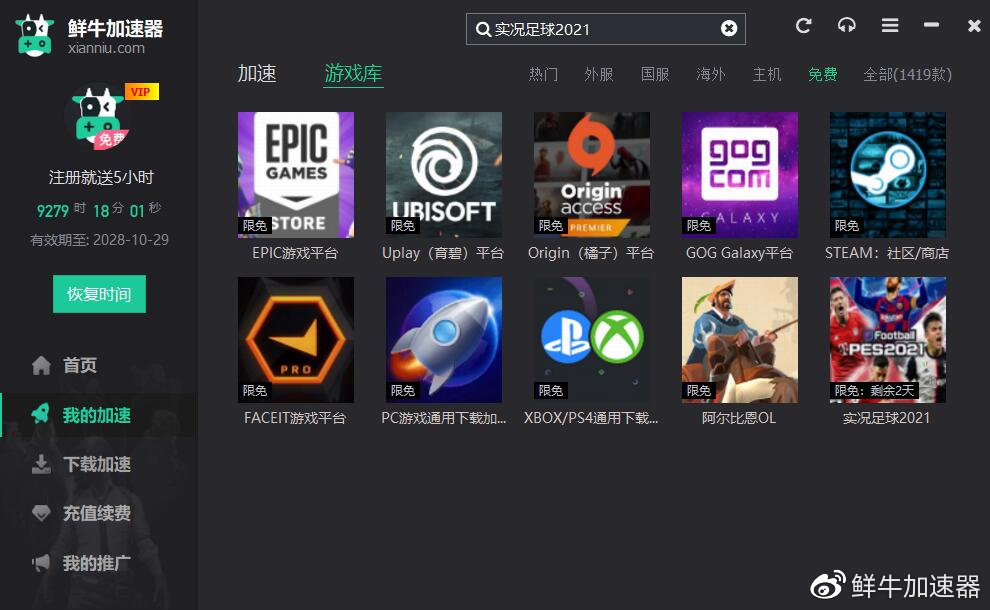The height and width of the screenshot is (610, 990).
Task: Select 我的加速 in the sidebar
Action: tap(89, 415)
